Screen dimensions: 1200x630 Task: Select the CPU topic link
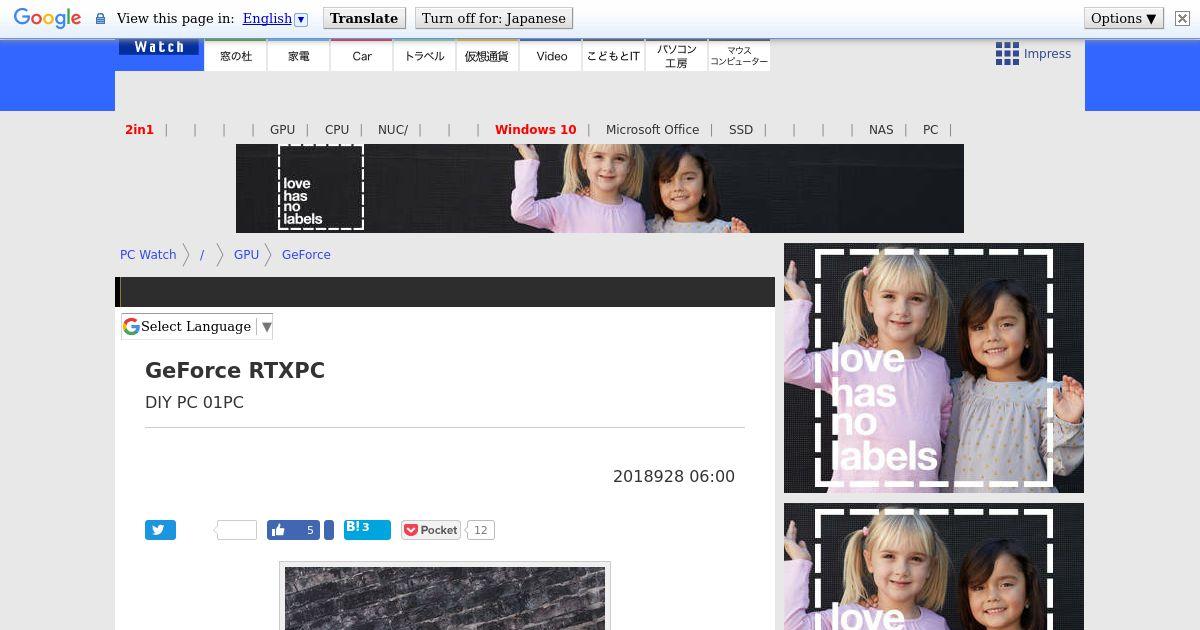click(337, 130)
